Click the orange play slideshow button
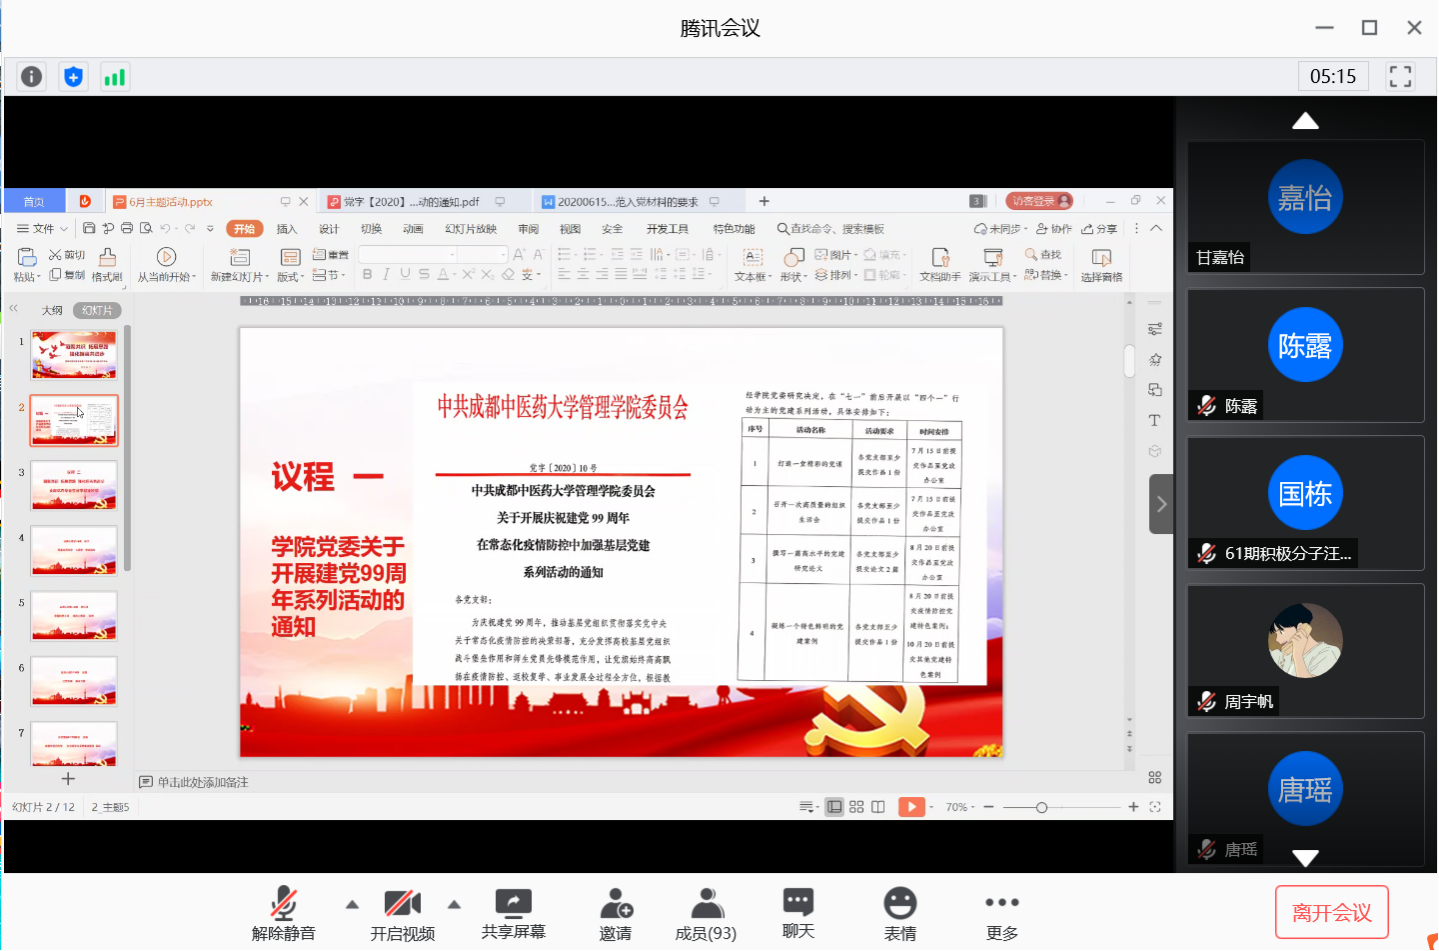1439x951 pixels. click(912, 807)
